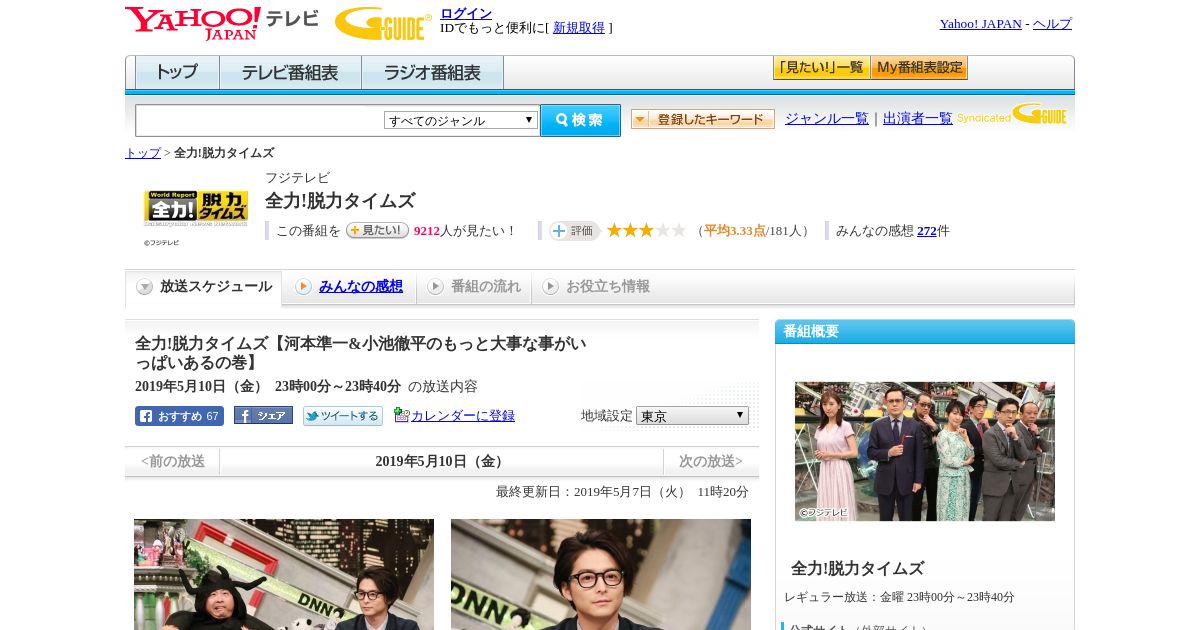Click the 2019年5月10日(金) date header

(442, 461)
